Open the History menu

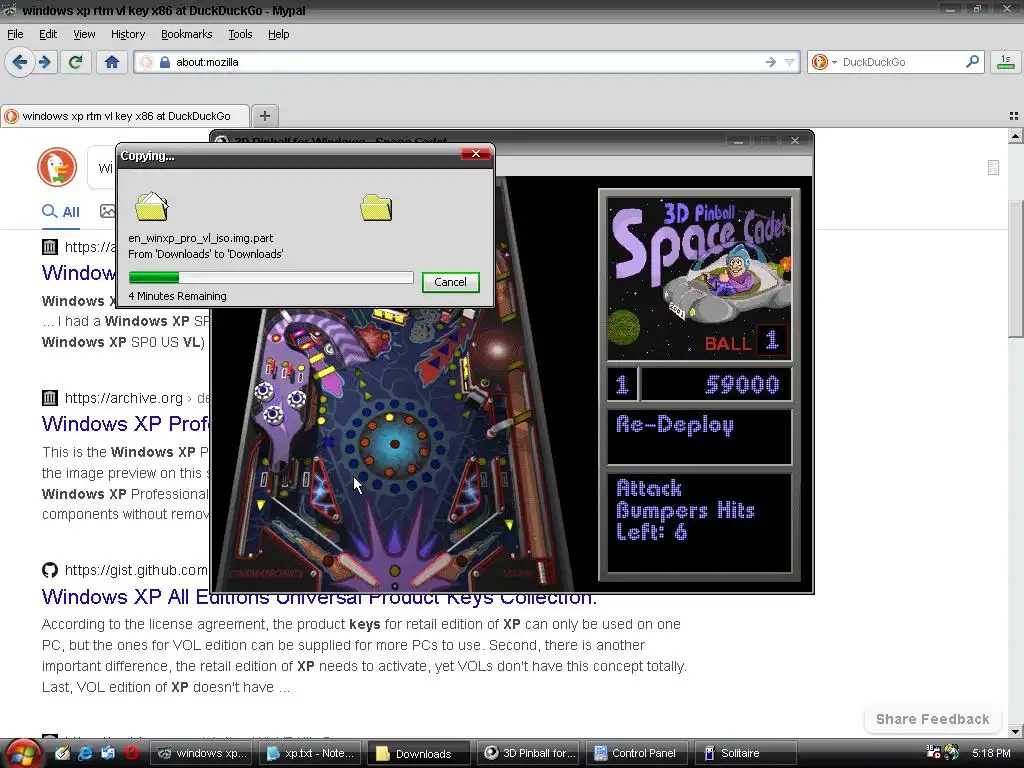tap(127, 34)
